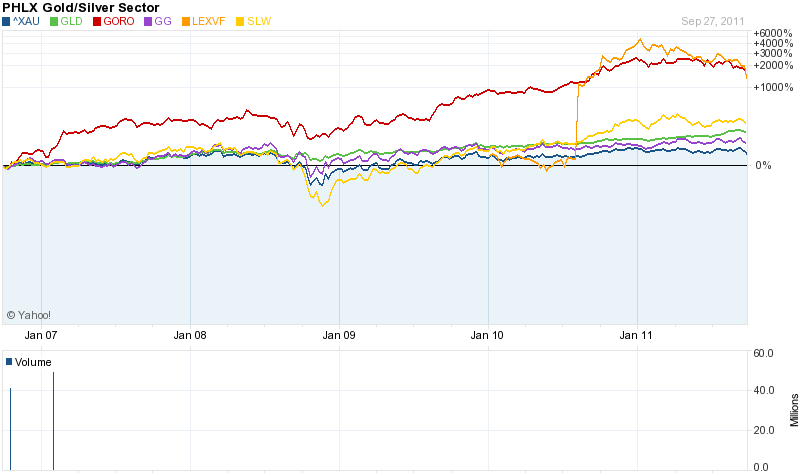Click the +3000% axis value
The width and height of the screenshot is (800, 475).
coord(773,54)
